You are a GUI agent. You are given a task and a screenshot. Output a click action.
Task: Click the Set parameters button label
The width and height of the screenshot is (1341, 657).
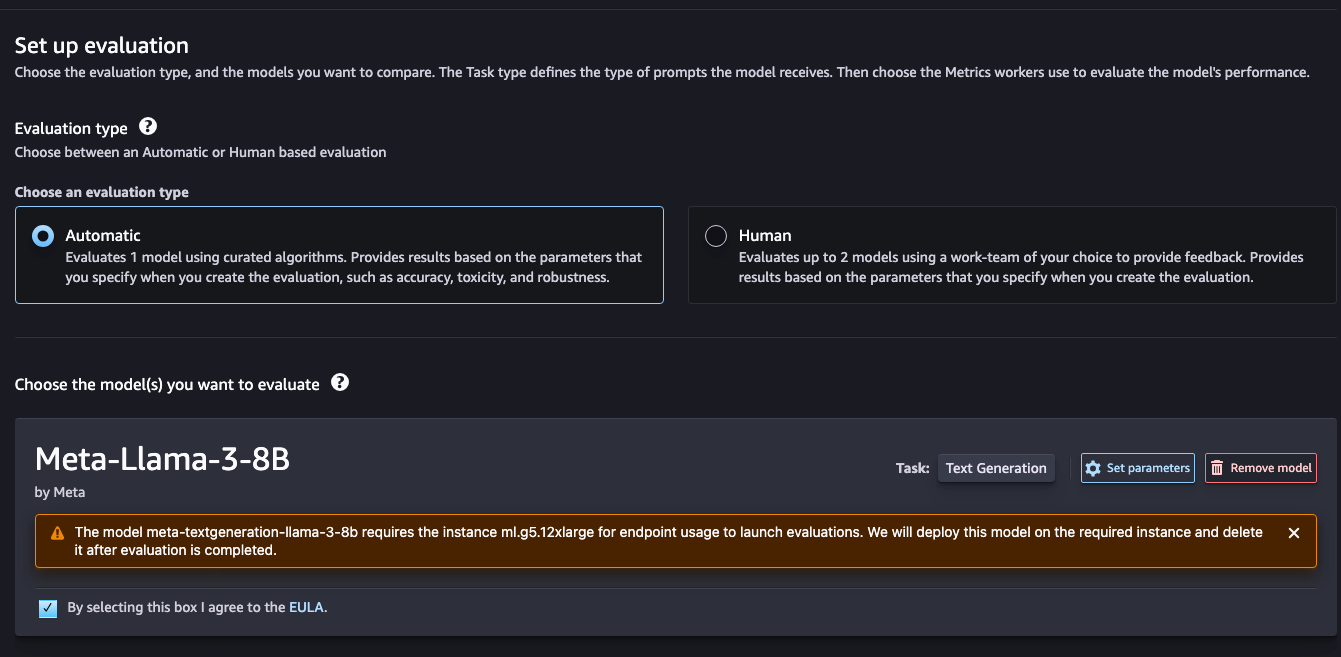[x=1148, y=468]
